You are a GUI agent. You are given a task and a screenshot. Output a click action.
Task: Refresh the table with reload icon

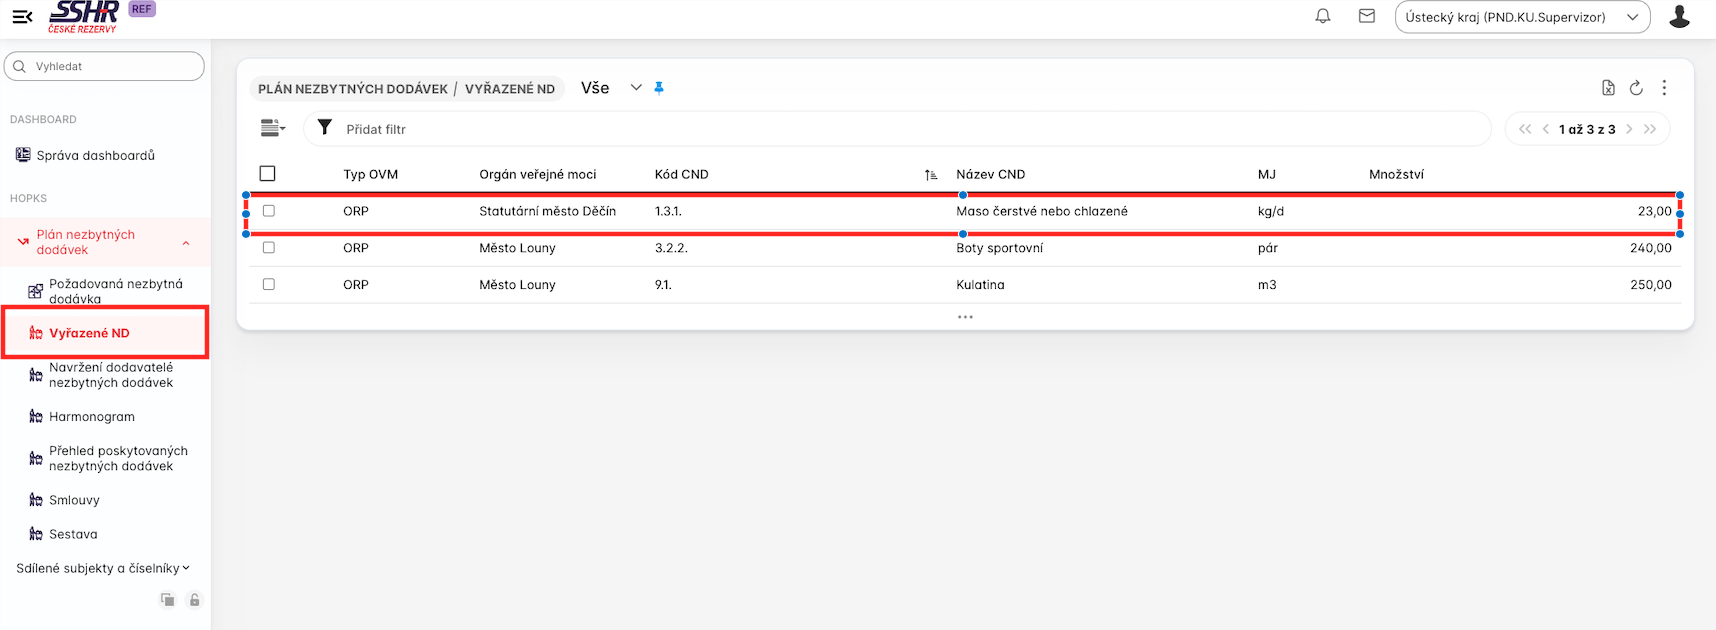[1636, 88]
